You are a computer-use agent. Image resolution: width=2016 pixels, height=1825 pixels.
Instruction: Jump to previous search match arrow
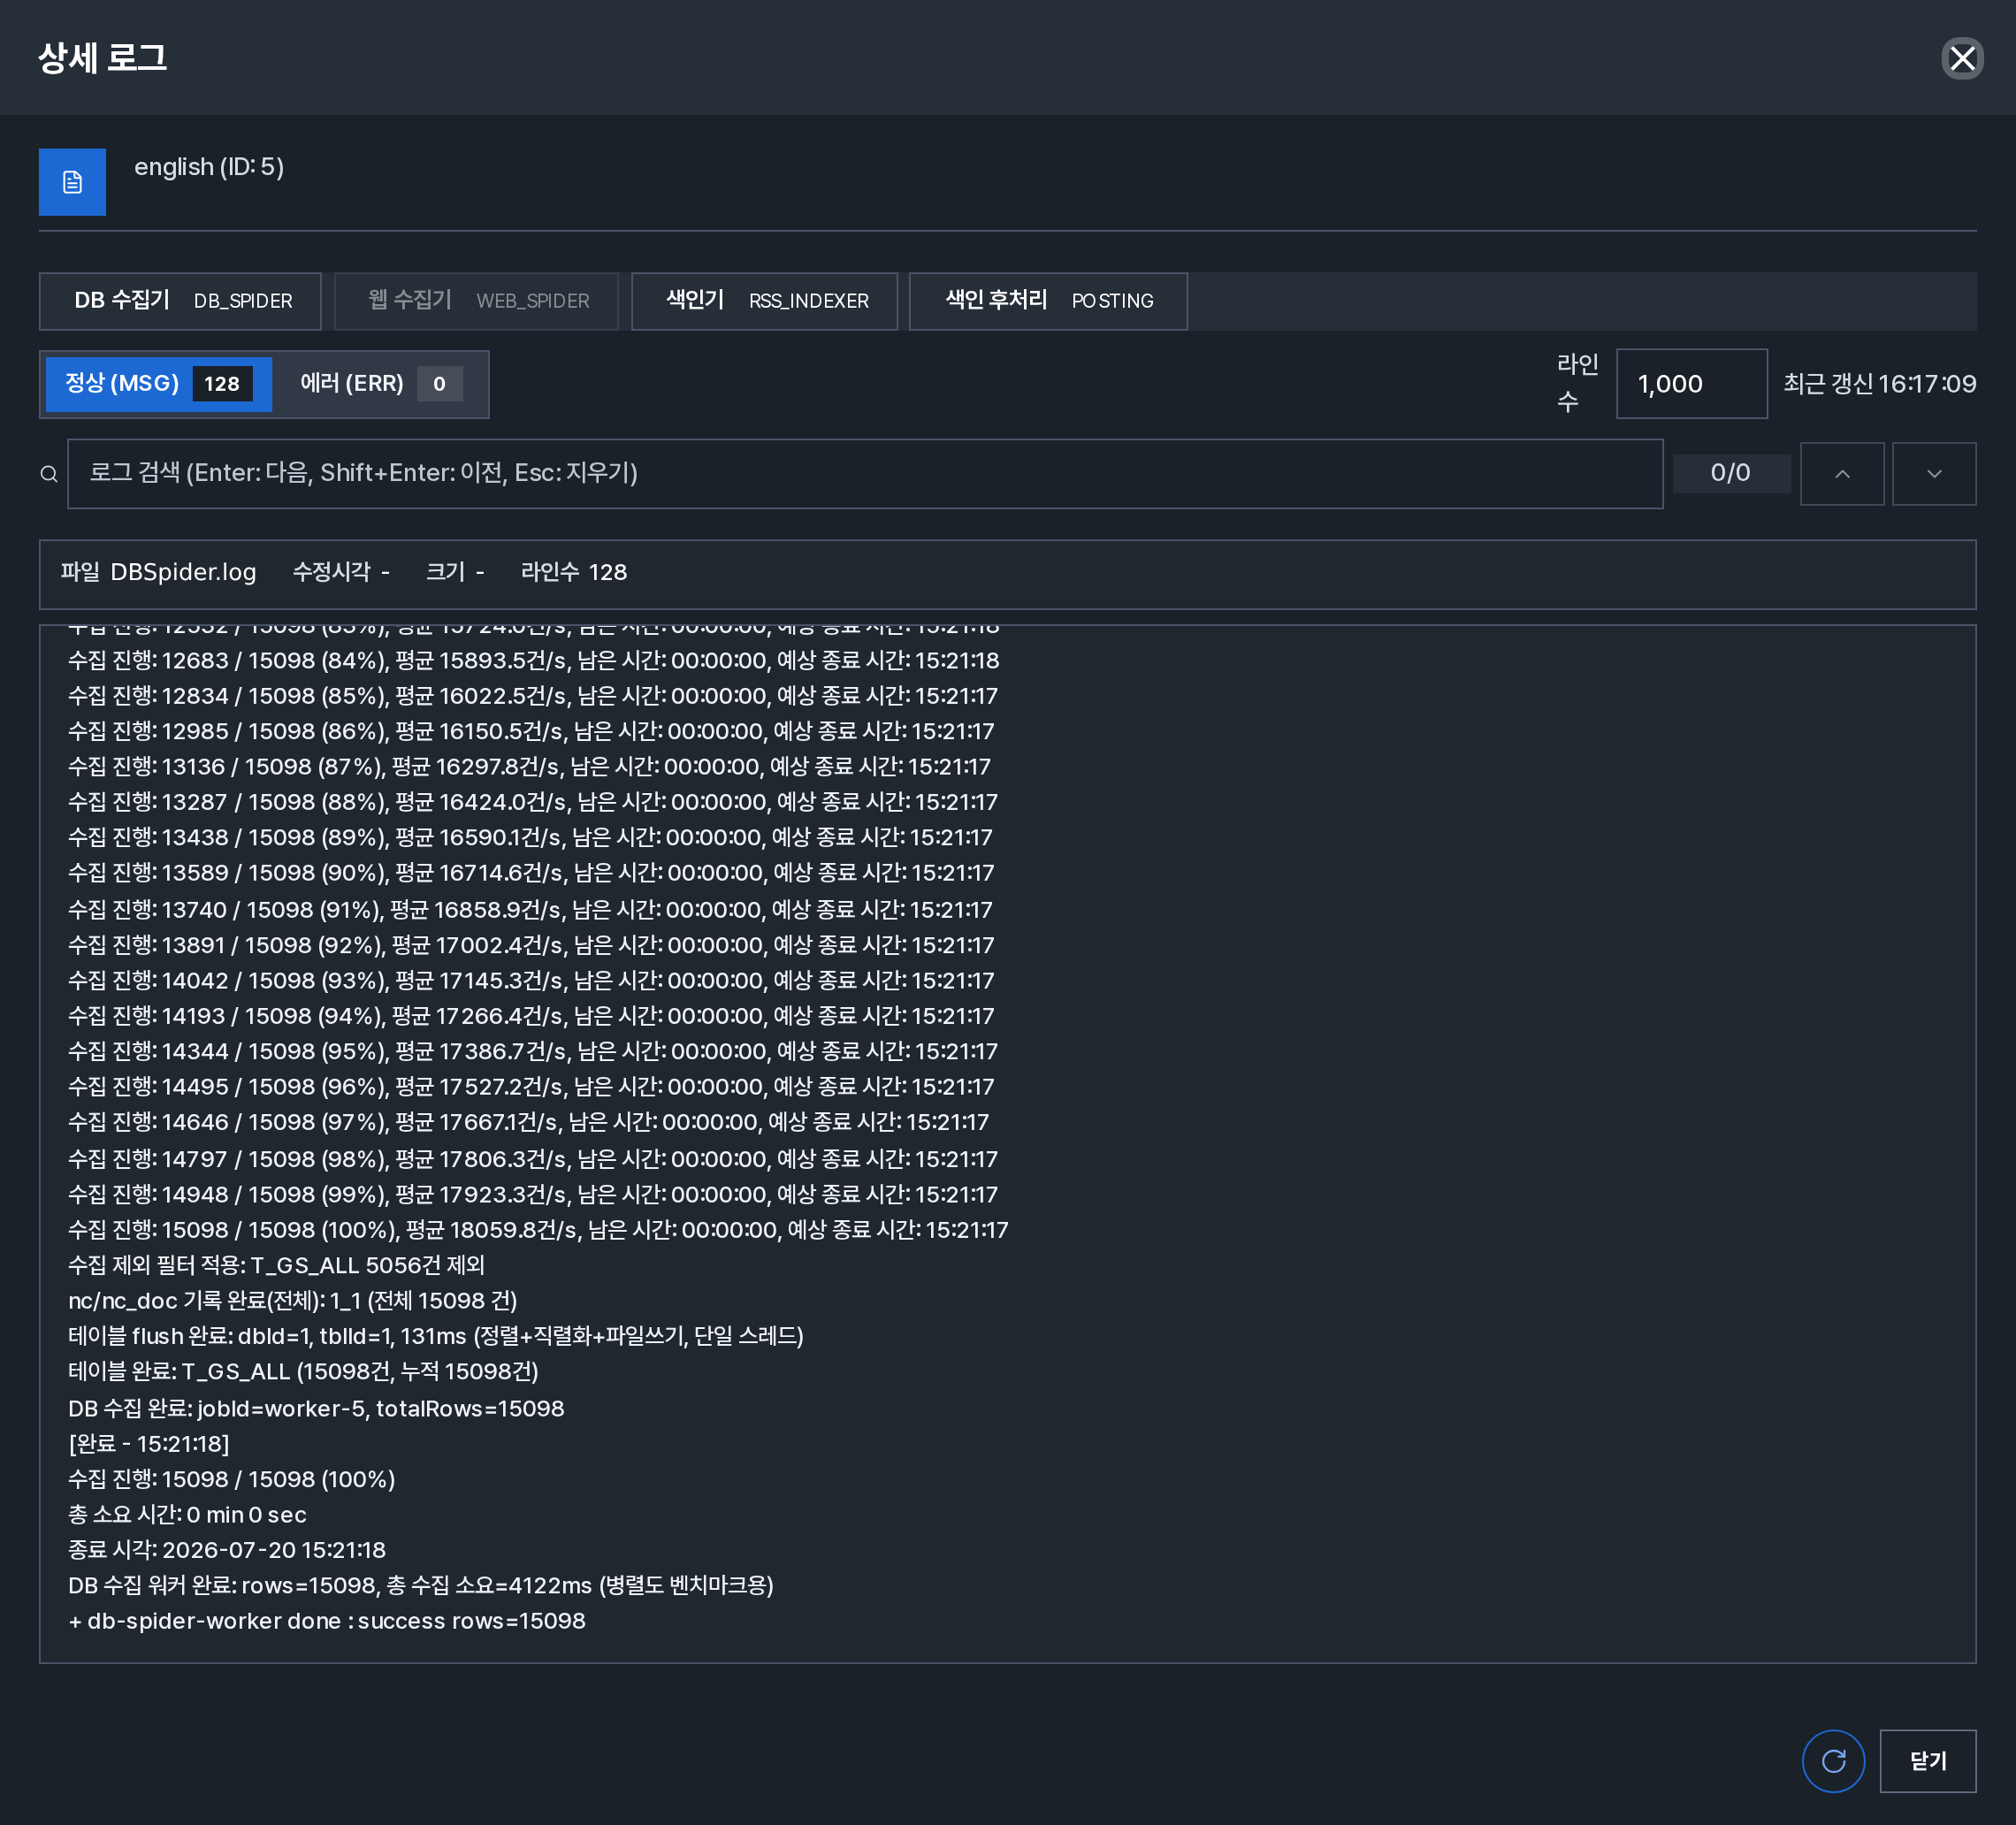click(x=1842, y=474)
